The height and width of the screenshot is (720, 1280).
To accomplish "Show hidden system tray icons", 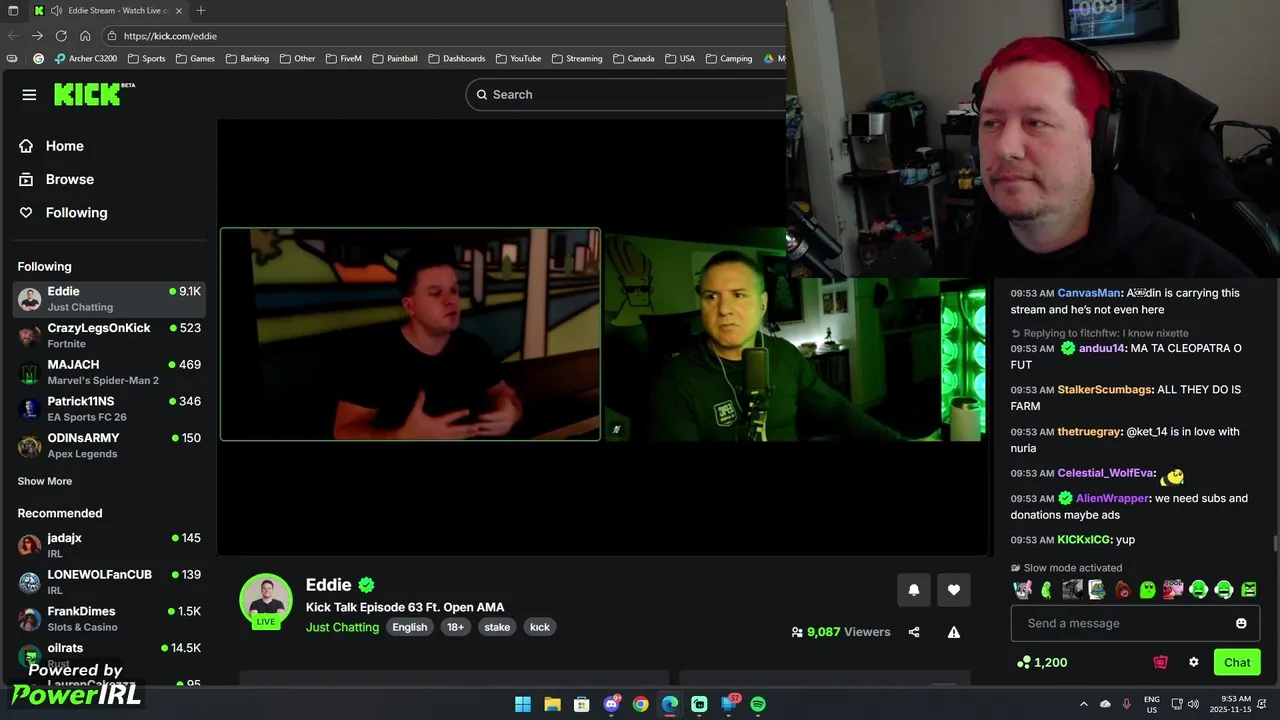I will click(x=1084, y=704).
